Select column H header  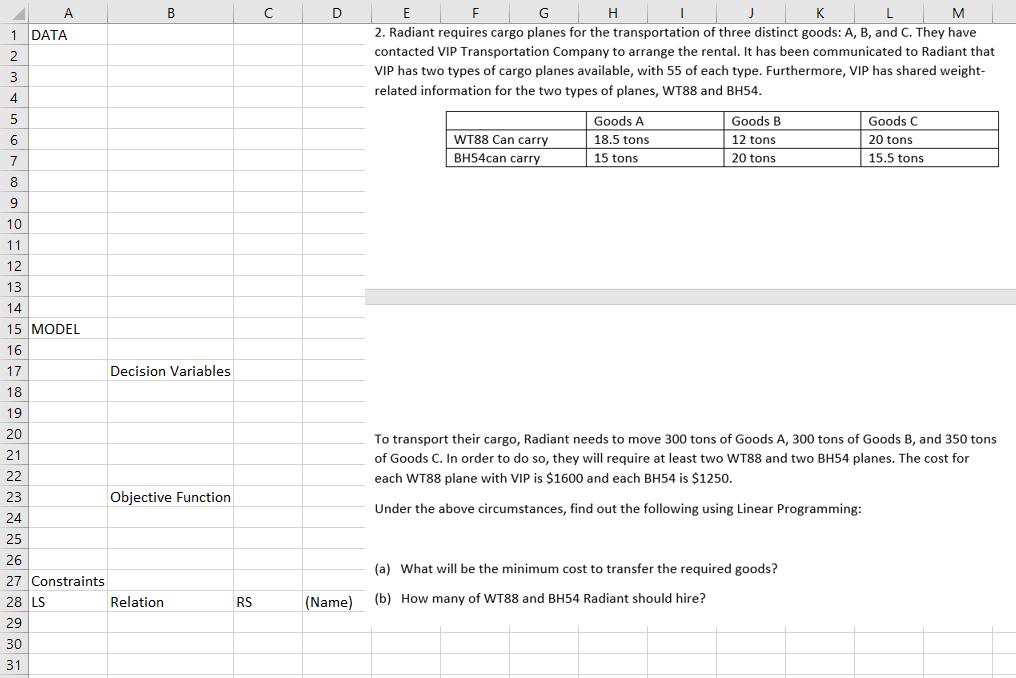[613, 12]
